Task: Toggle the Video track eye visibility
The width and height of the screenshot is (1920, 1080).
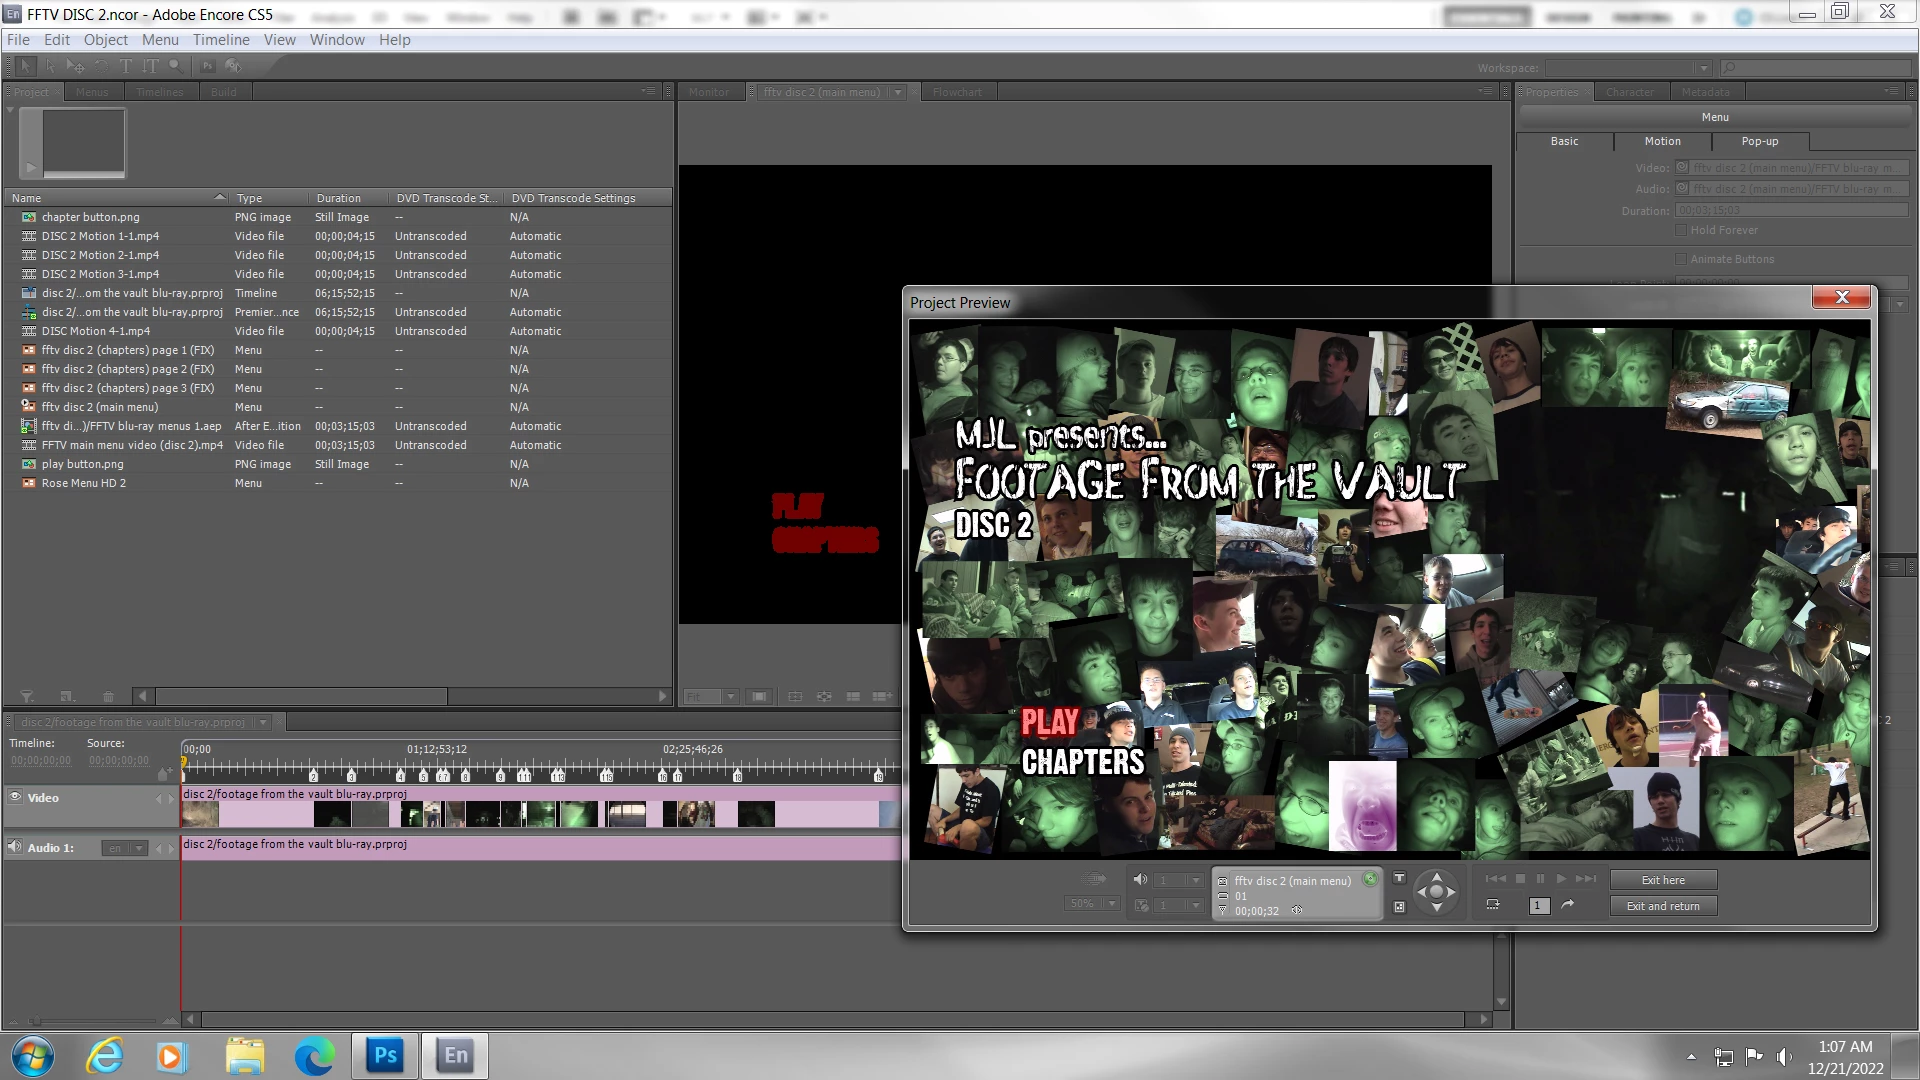Action: [x=15, y=797]
